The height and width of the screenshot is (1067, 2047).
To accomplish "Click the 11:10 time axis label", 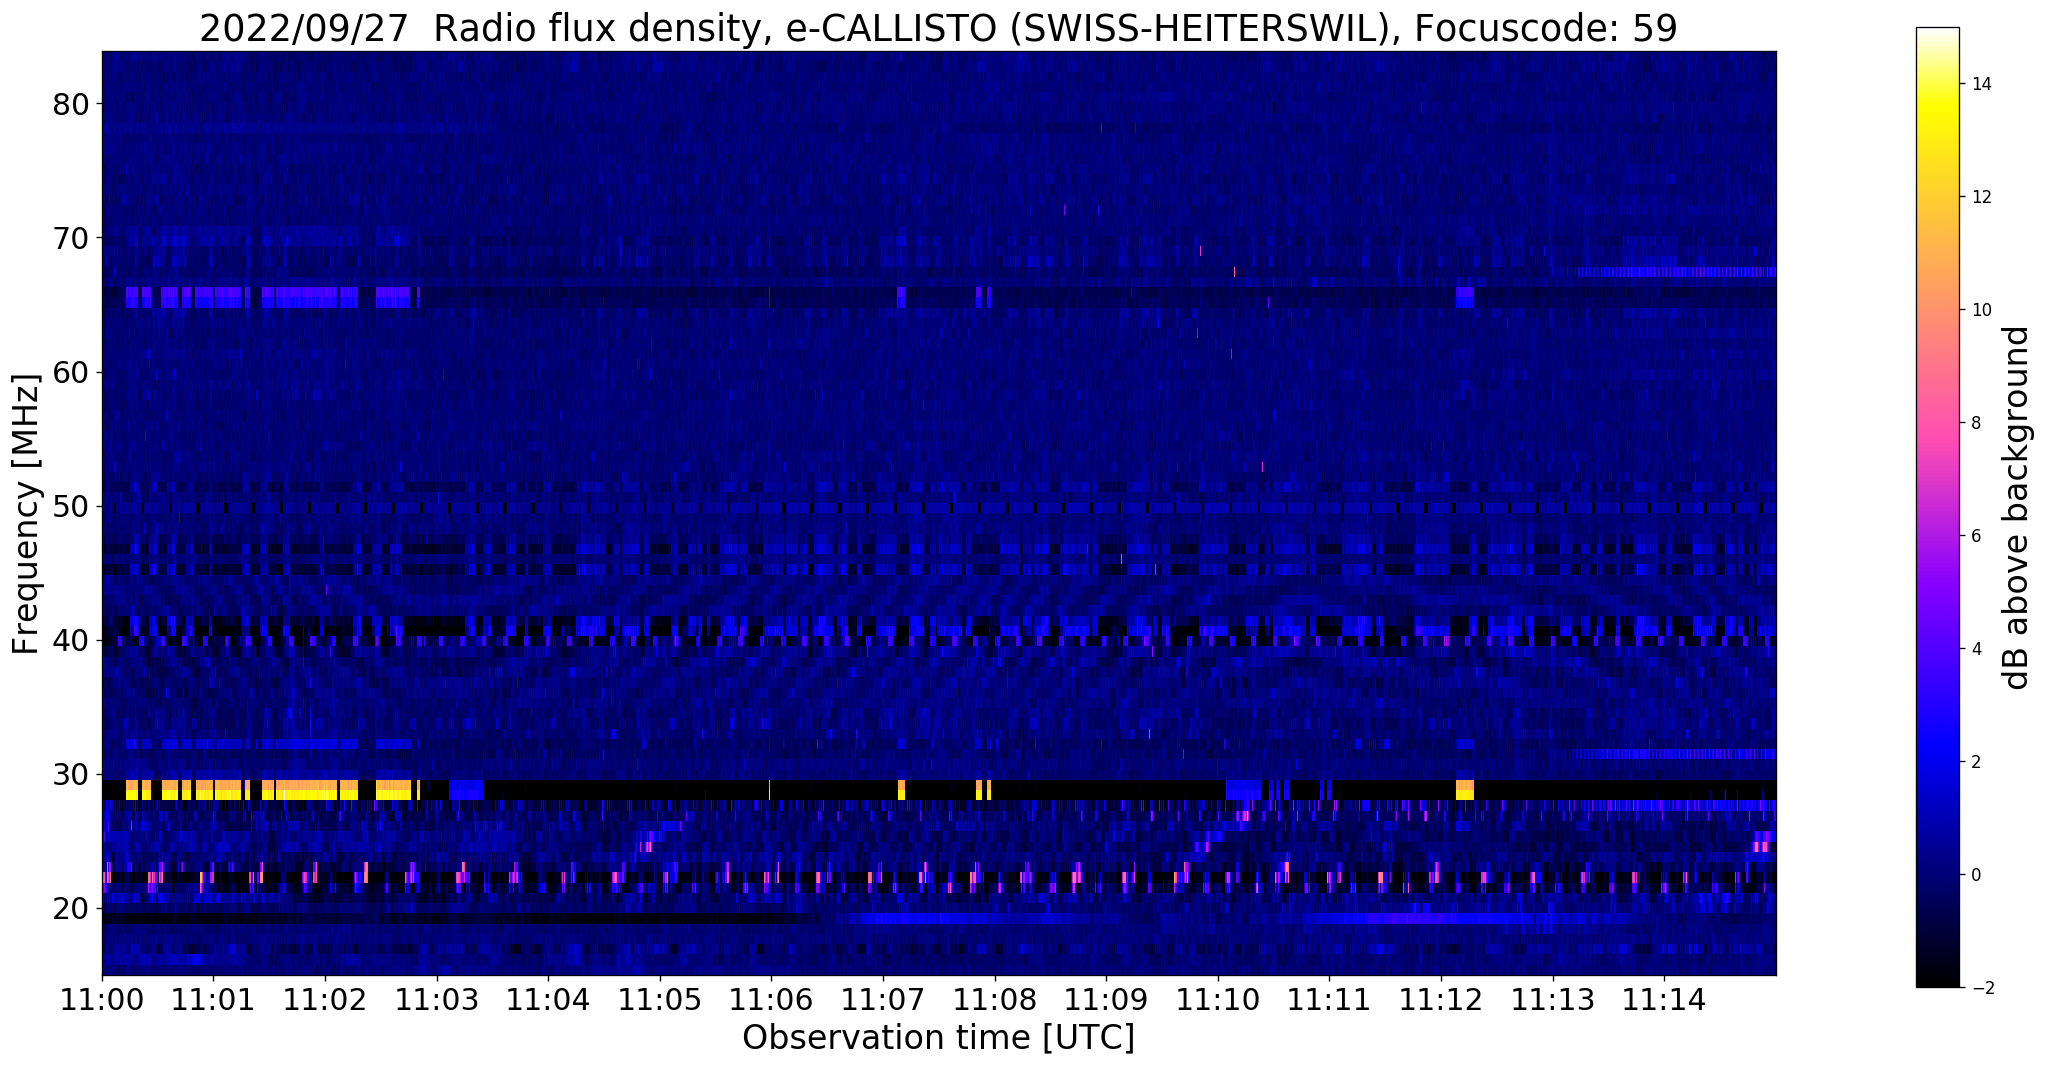I will coord(1217,999).
